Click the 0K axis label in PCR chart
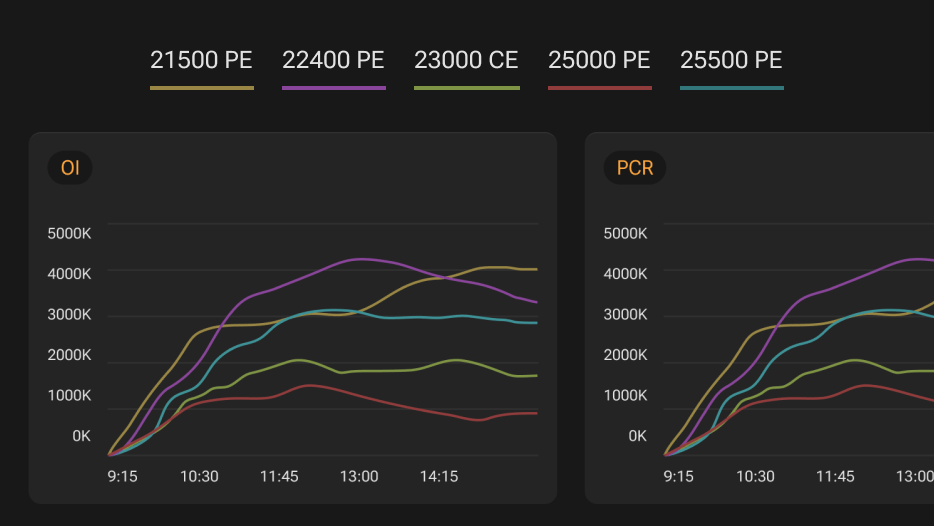The width and height of the screenshot is (934, 526). [637, 436]
